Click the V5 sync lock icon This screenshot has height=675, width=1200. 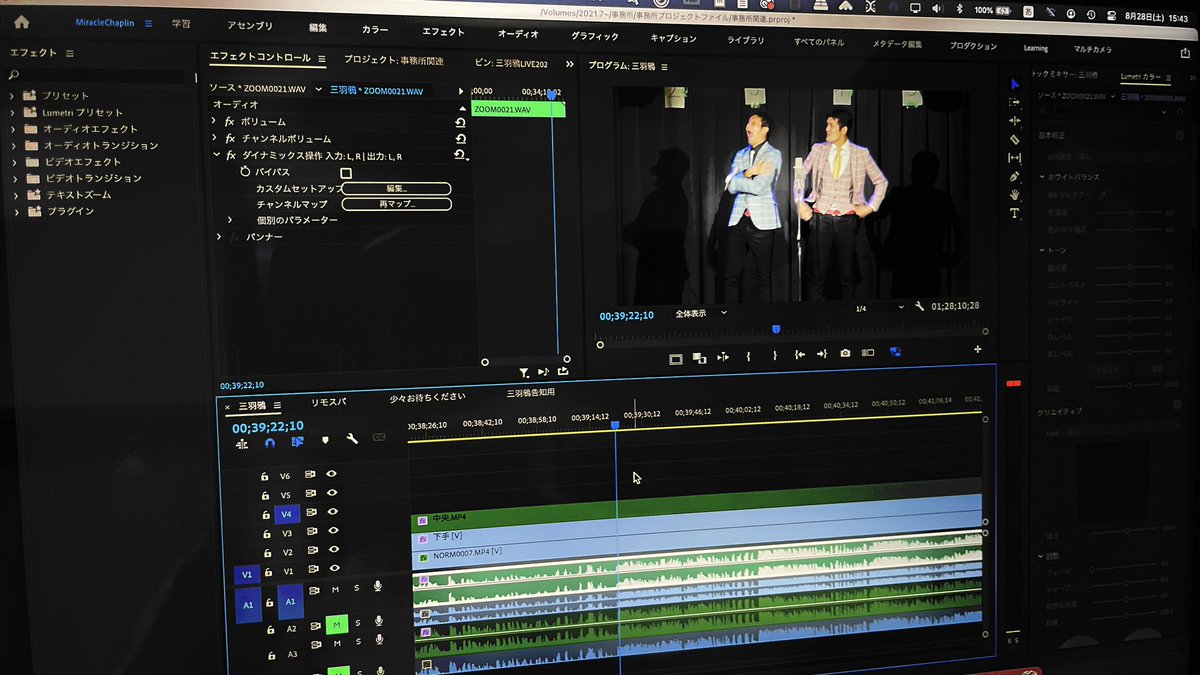(310, 494)
